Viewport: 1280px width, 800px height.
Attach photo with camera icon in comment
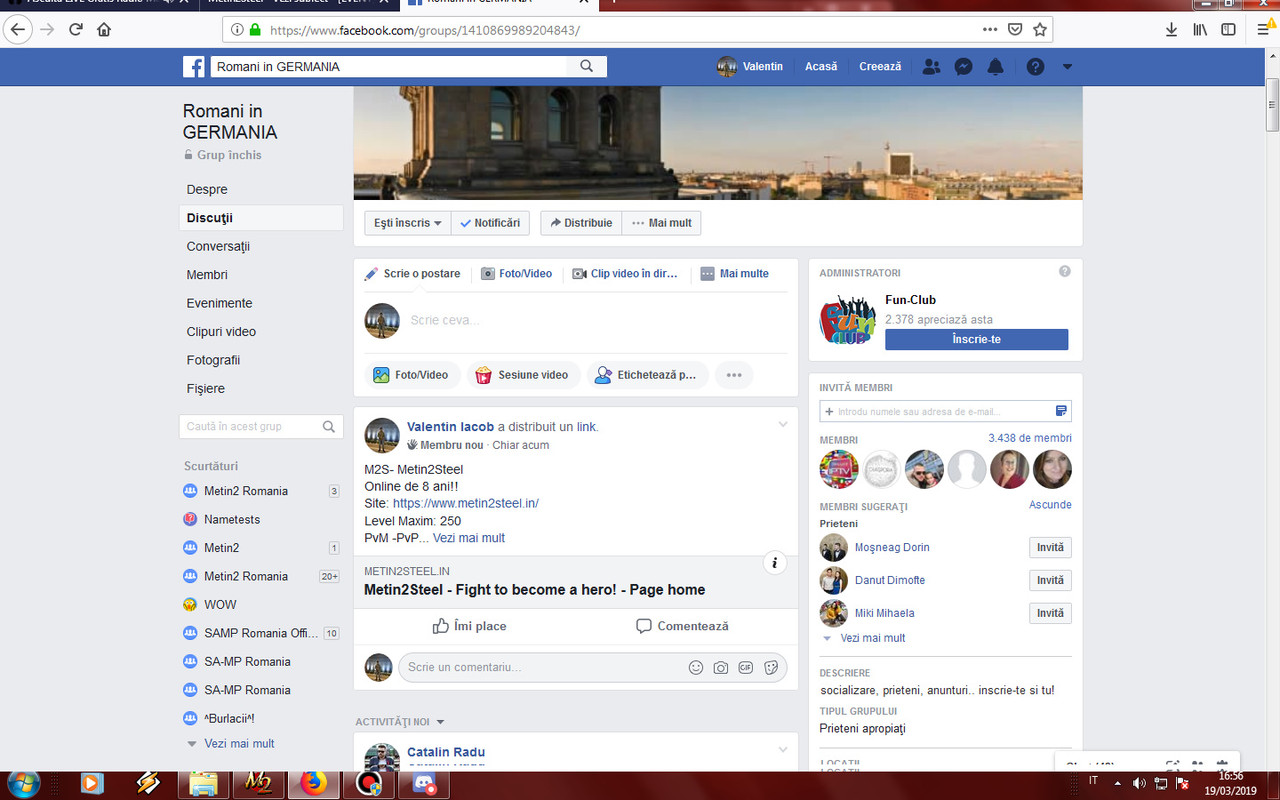pyautogui.click(x=721, y=668)
